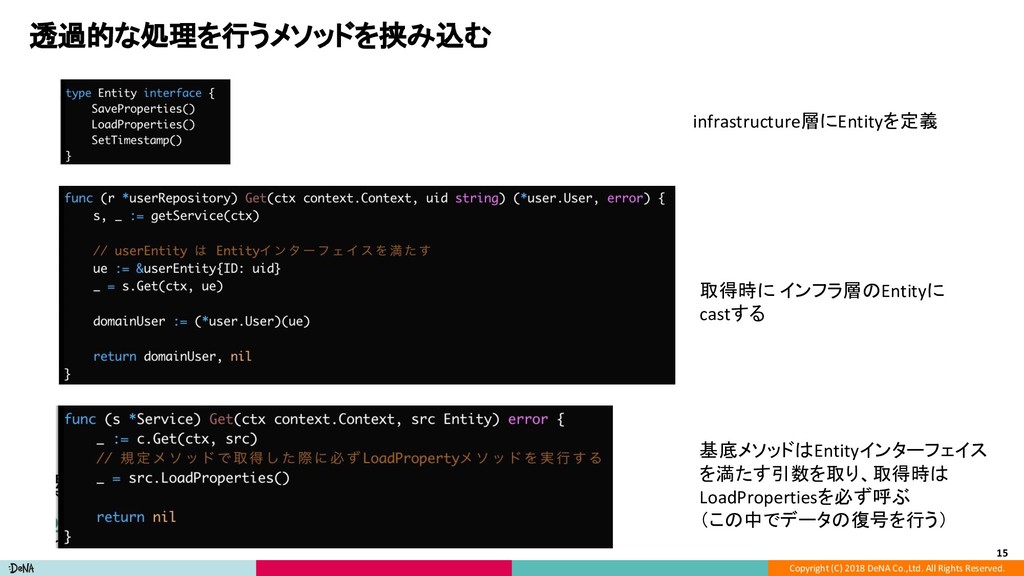Click the line 'return domainUser, nil'
This screenshot has width=1024, height=576.
[172, 357]
